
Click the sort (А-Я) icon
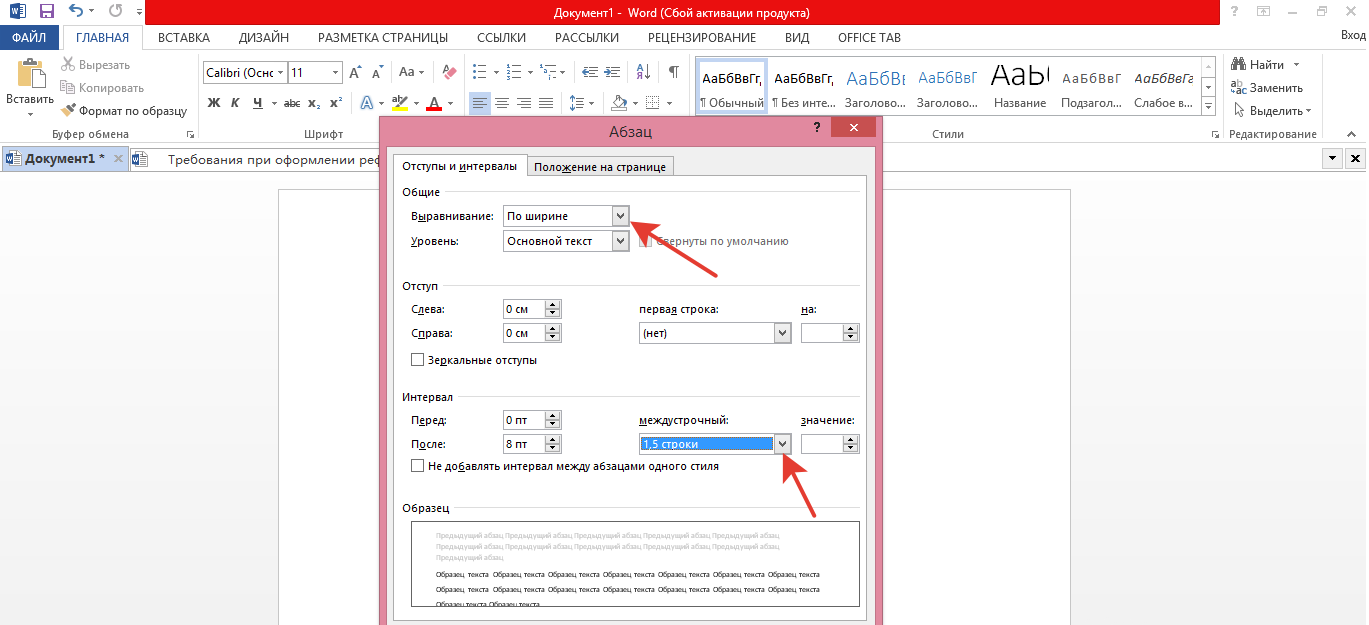click(645, 72)
